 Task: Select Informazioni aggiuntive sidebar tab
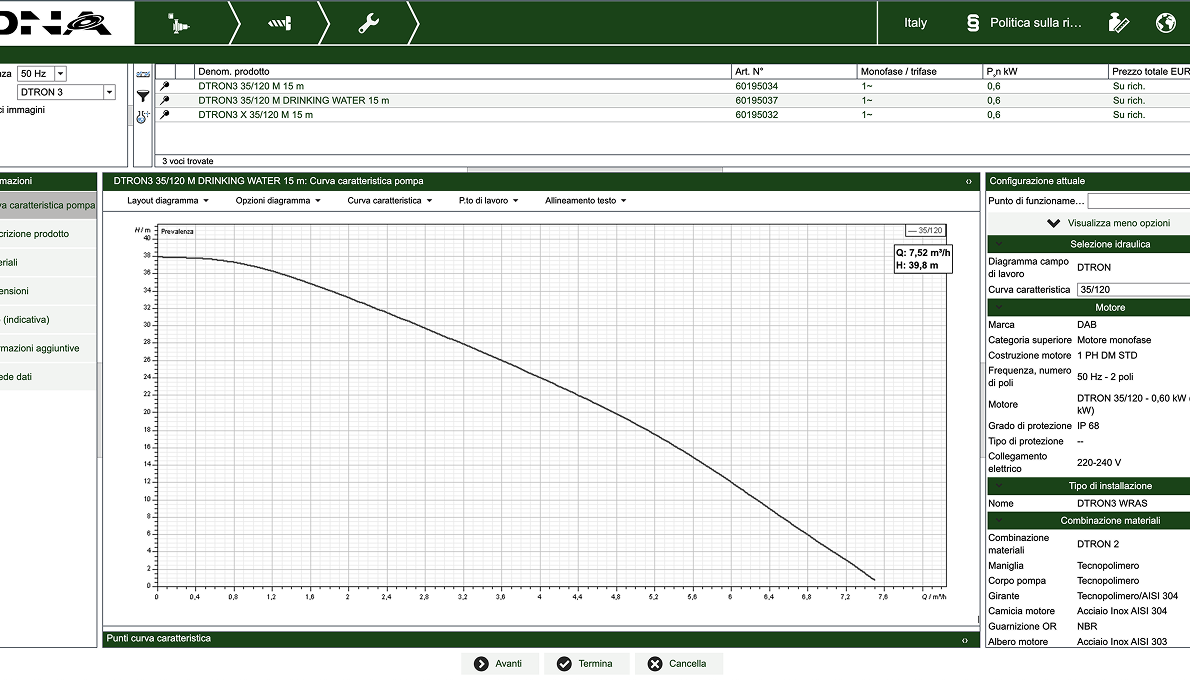[x=48, y=348]
